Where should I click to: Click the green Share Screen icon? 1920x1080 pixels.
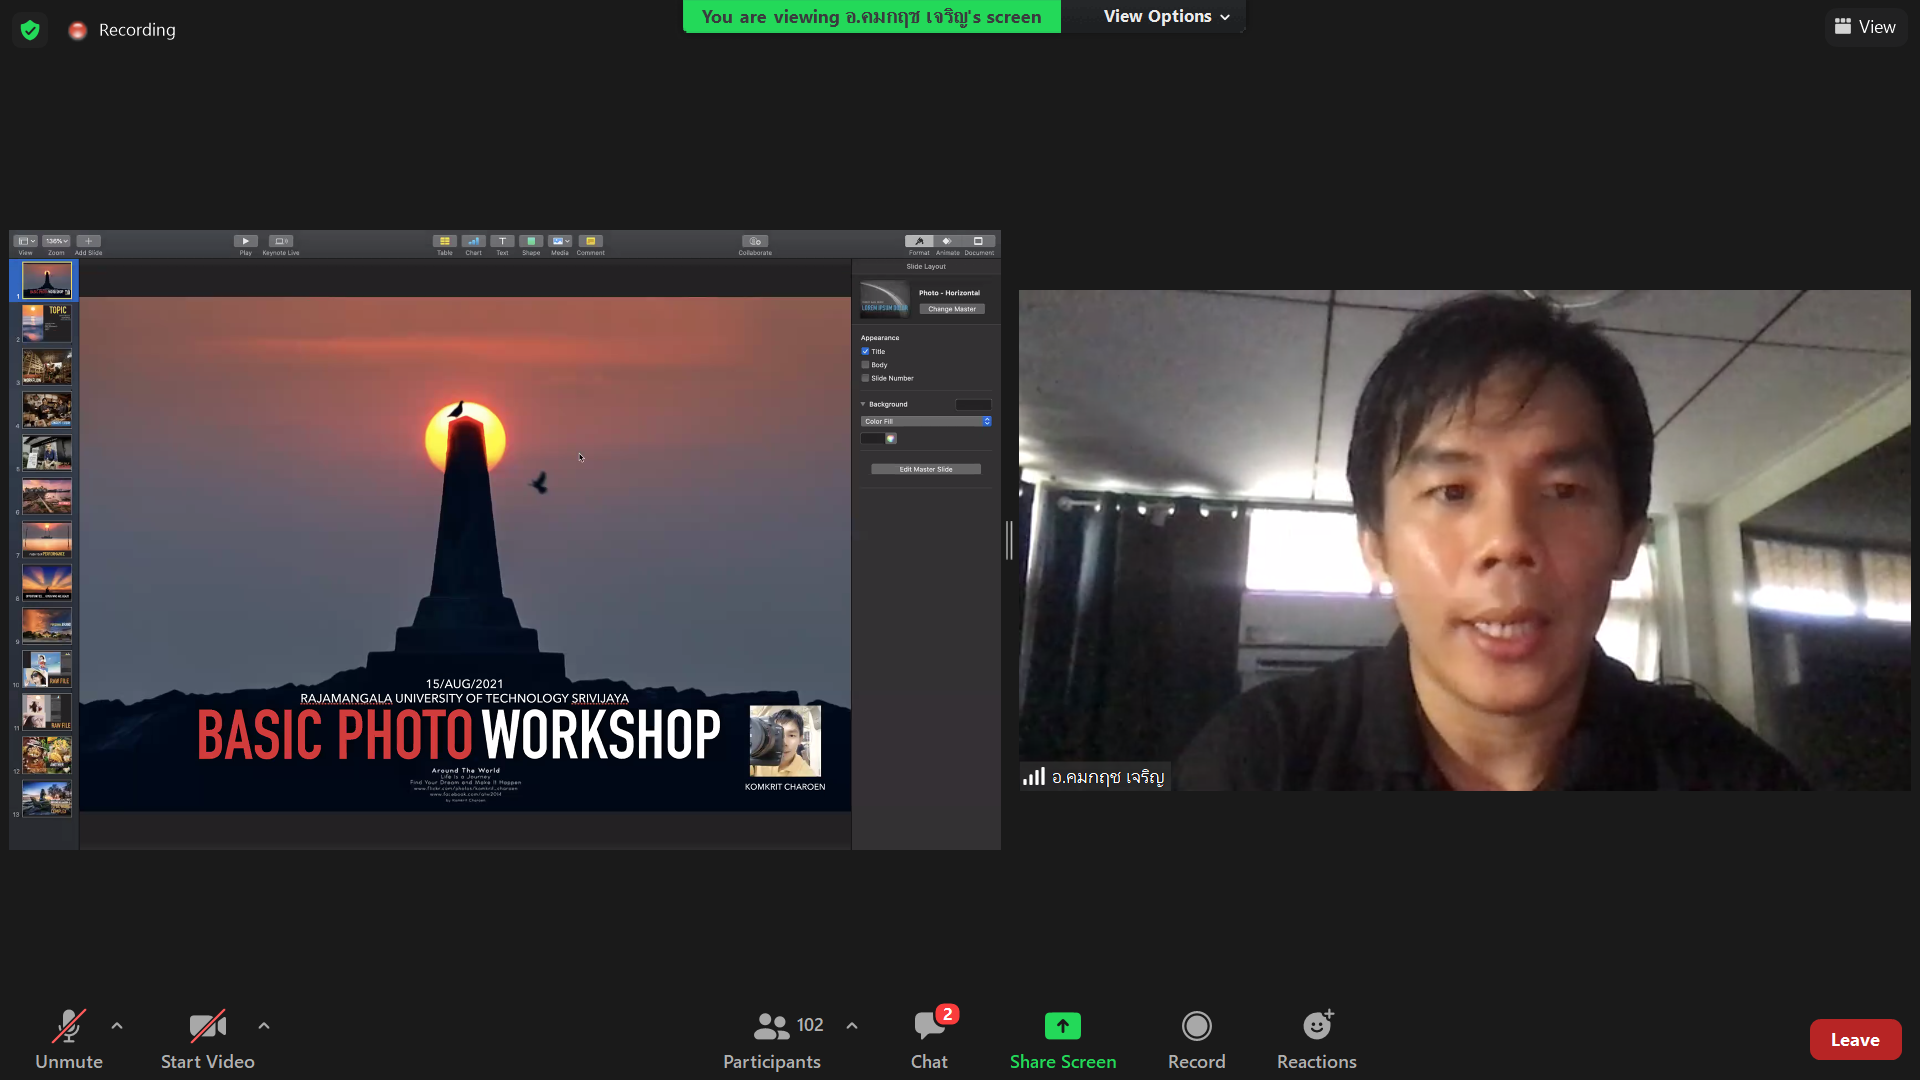coord(1063,1026)
